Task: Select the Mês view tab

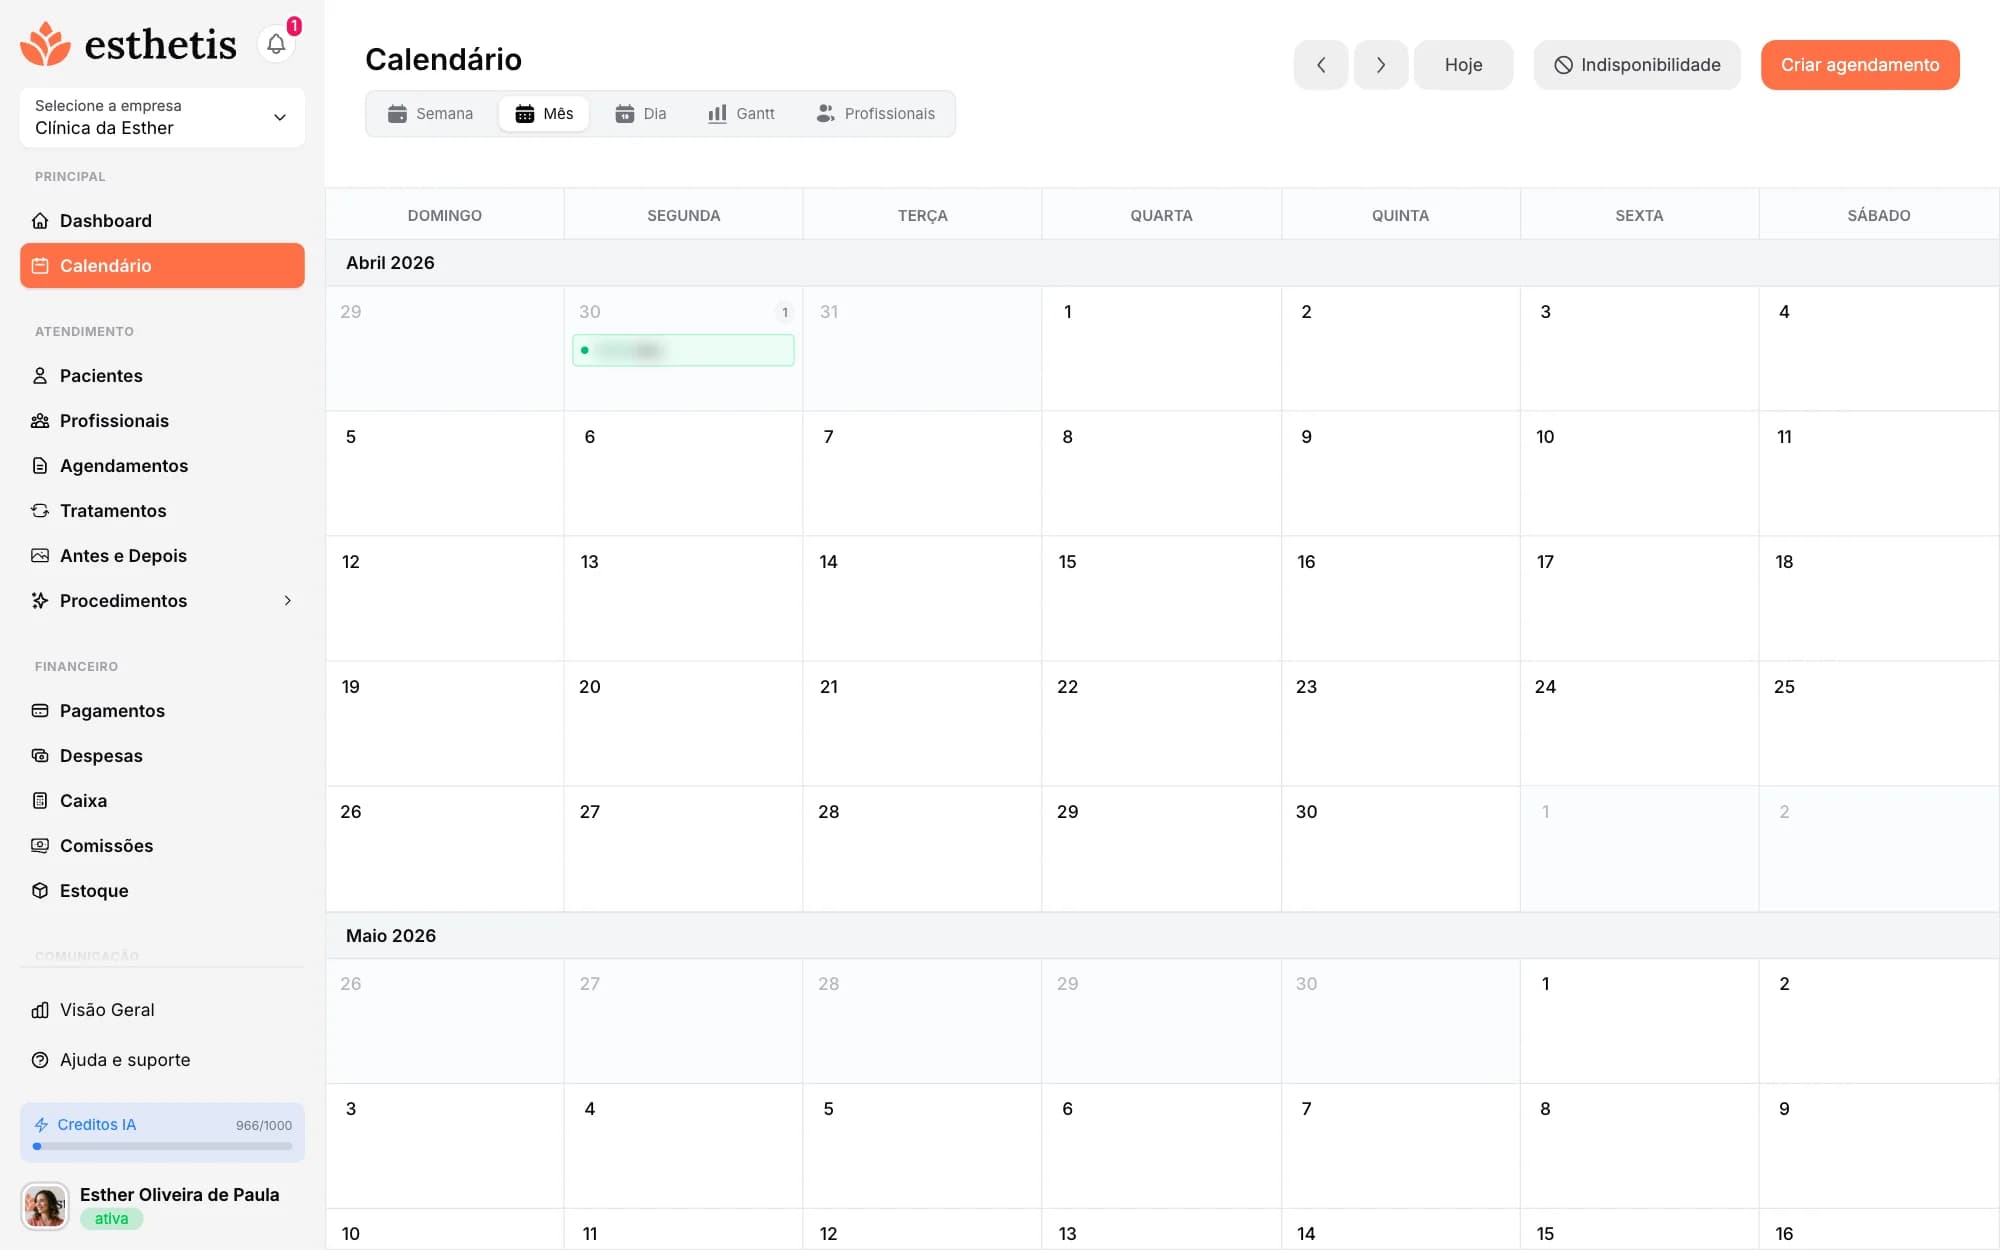Action: [x=544, y=114]
